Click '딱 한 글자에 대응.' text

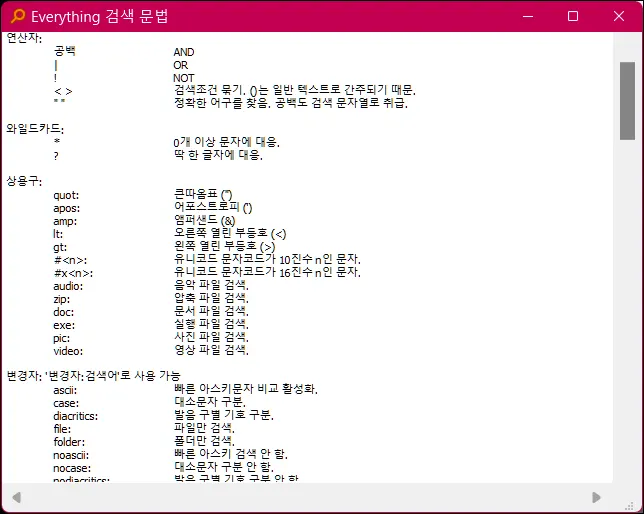218,155
